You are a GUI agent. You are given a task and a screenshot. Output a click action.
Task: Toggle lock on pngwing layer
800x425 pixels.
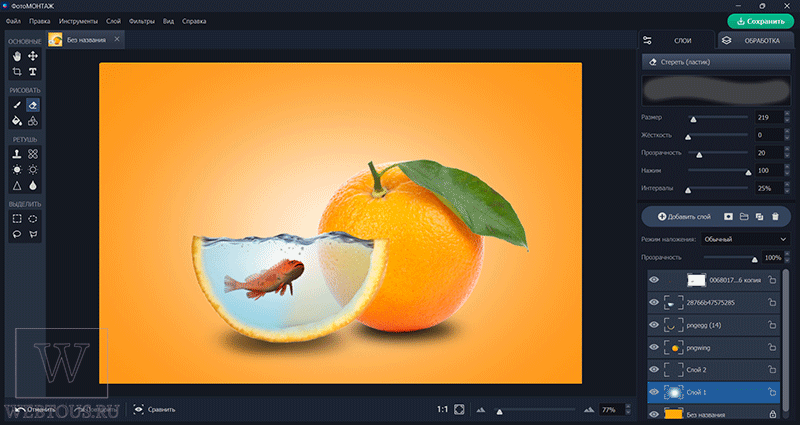pos(772,347)
